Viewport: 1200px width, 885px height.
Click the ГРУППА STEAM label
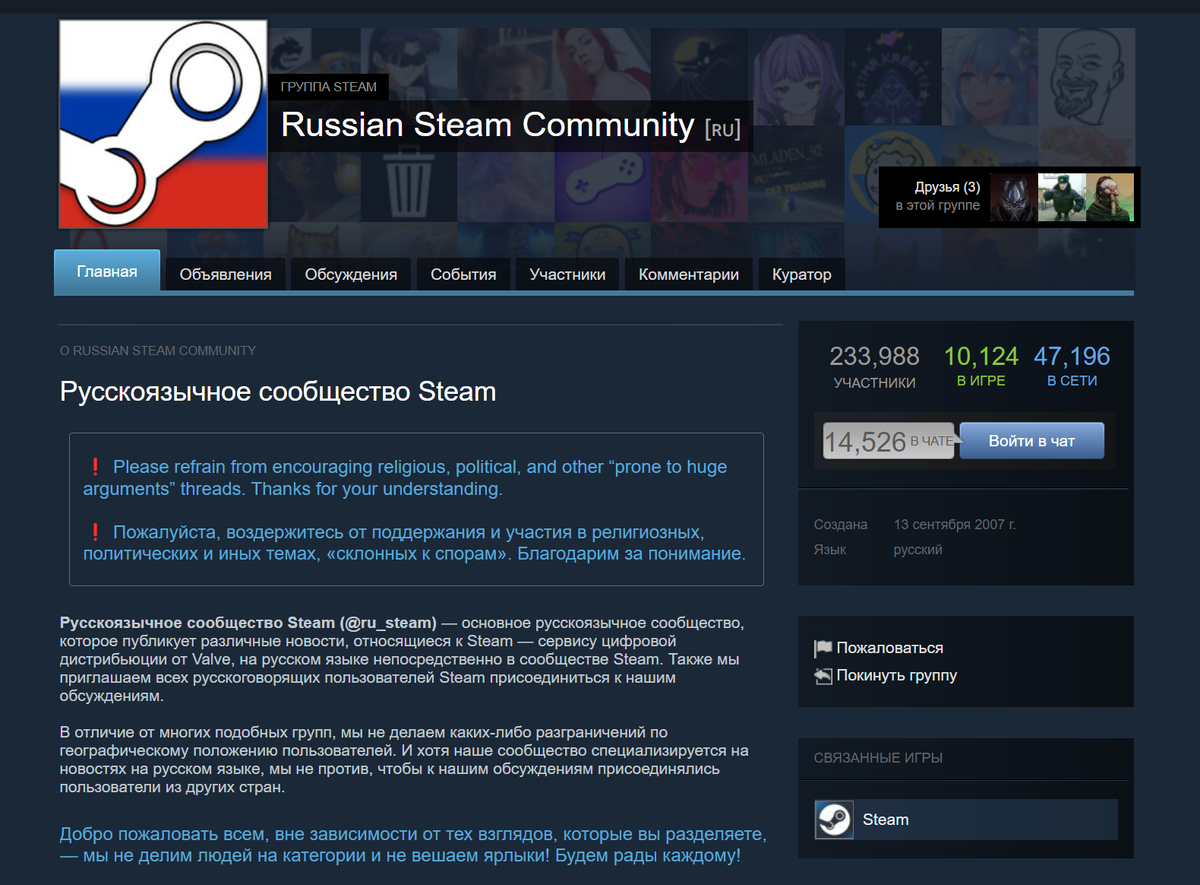329,87
